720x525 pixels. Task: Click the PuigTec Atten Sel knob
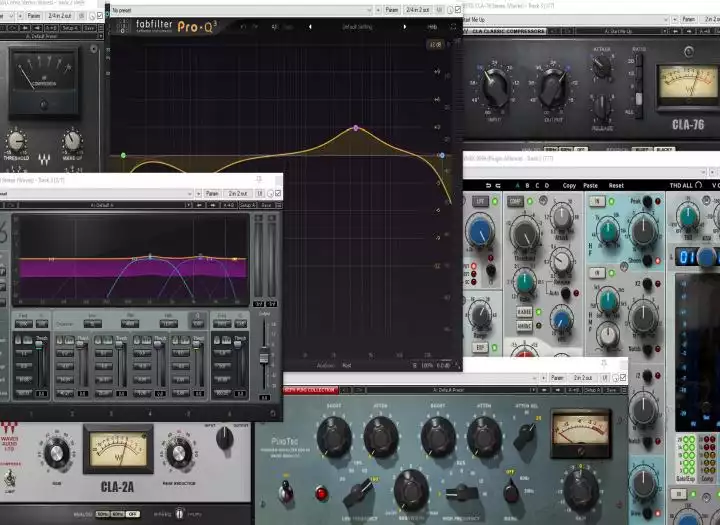click(x=525, y=435)
